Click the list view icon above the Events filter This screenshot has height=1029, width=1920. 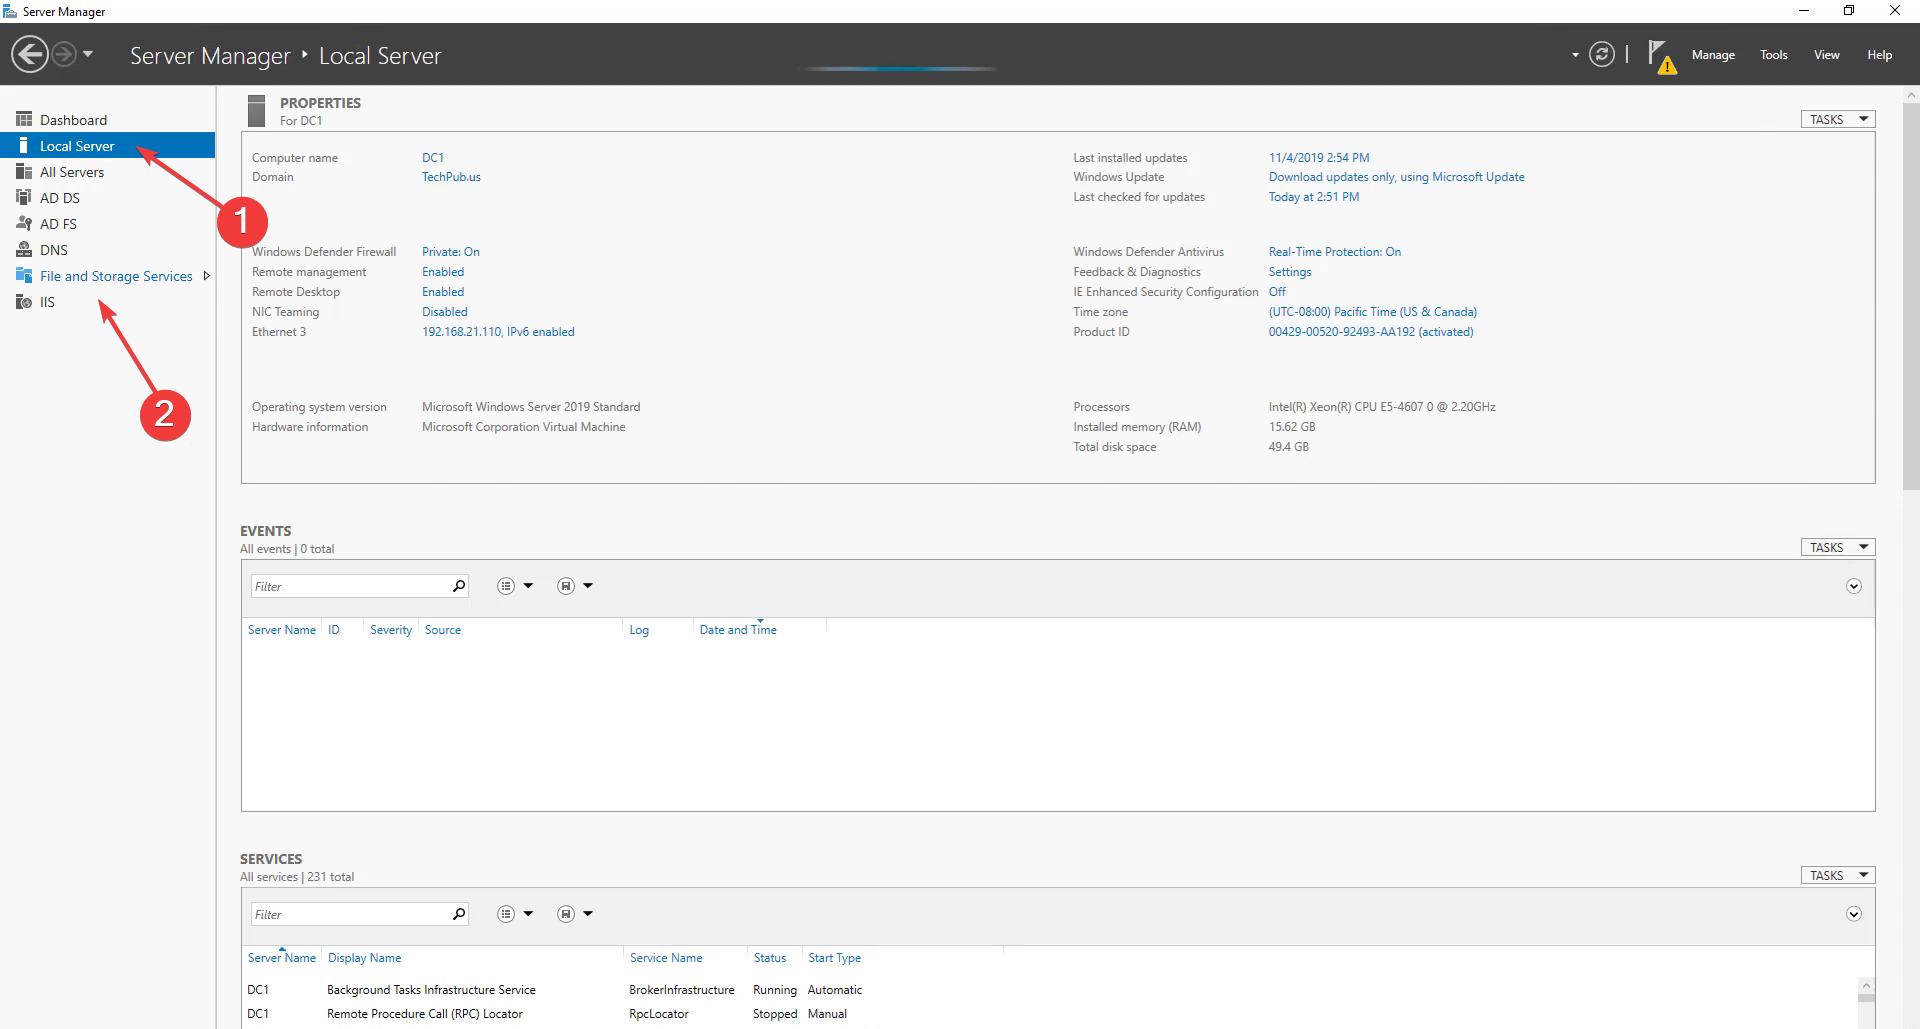pyautogui.click(x=506, y=585)
